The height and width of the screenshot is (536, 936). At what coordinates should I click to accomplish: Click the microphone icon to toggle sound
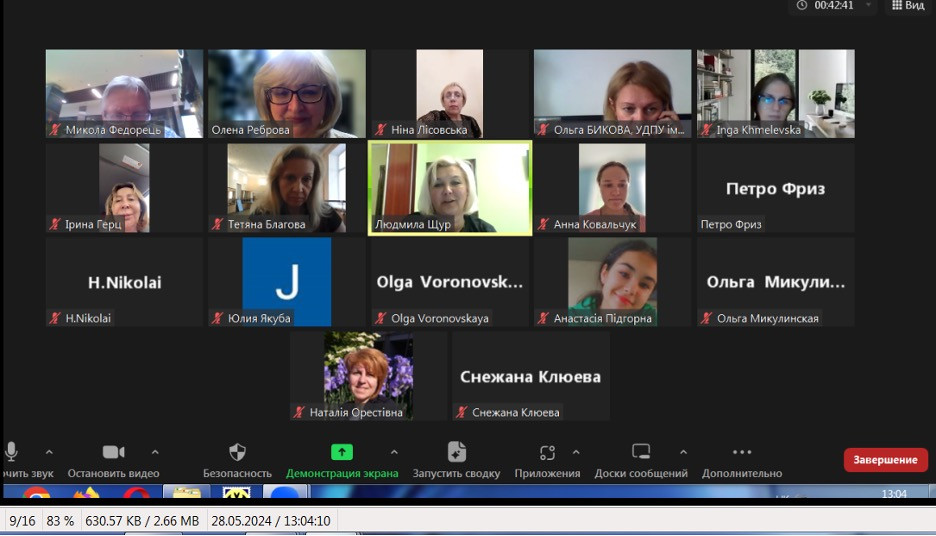coord(11,452)
